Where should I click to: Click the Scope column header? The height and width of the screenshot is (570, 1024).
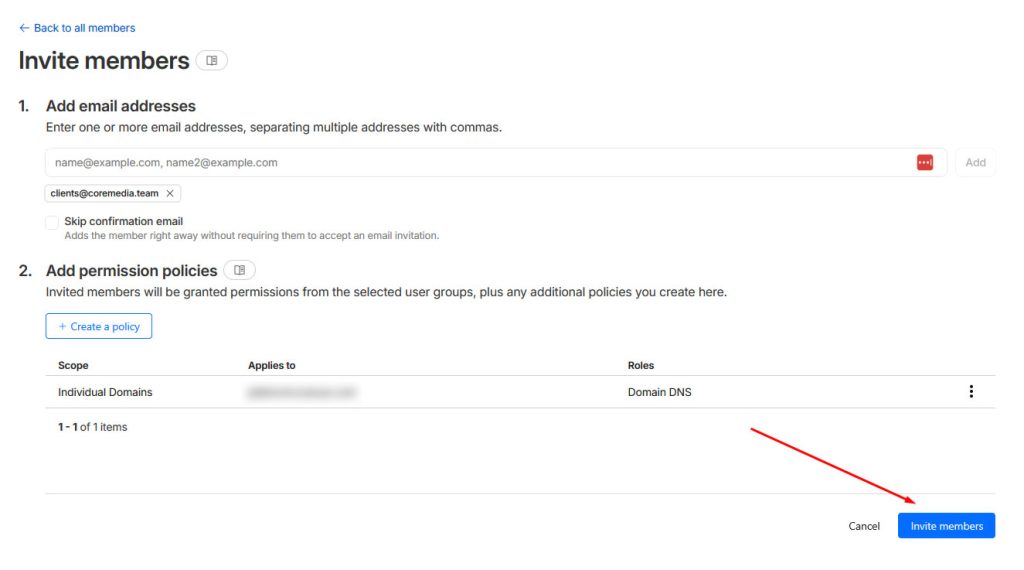click(73, 366)
